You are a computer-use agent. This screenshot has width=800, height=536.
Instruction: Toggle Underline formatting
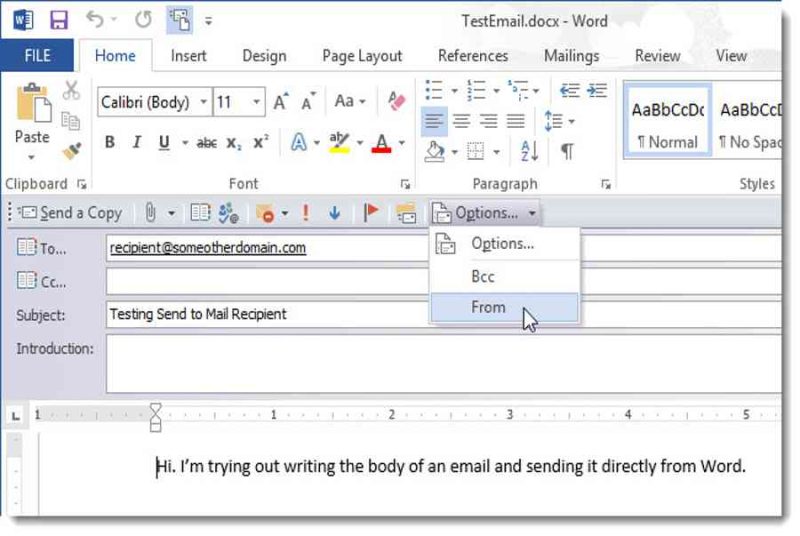(x=164, y=142)
